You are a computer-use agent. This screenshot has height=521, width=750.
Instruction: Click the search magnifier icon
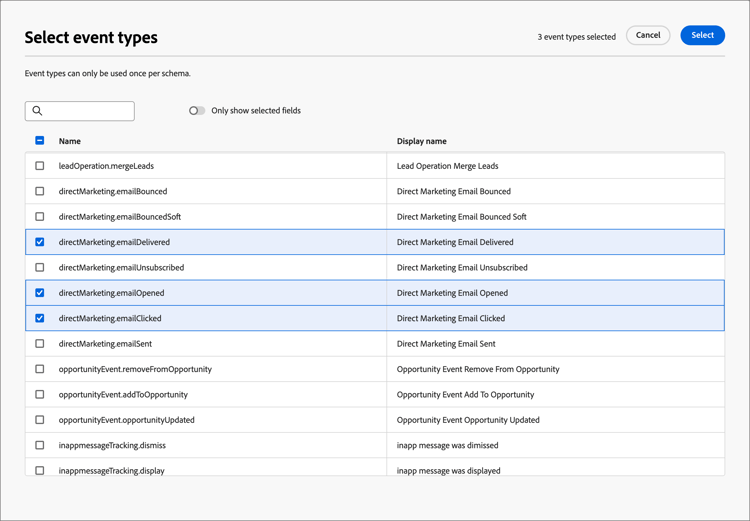click(x=38, y=111)
